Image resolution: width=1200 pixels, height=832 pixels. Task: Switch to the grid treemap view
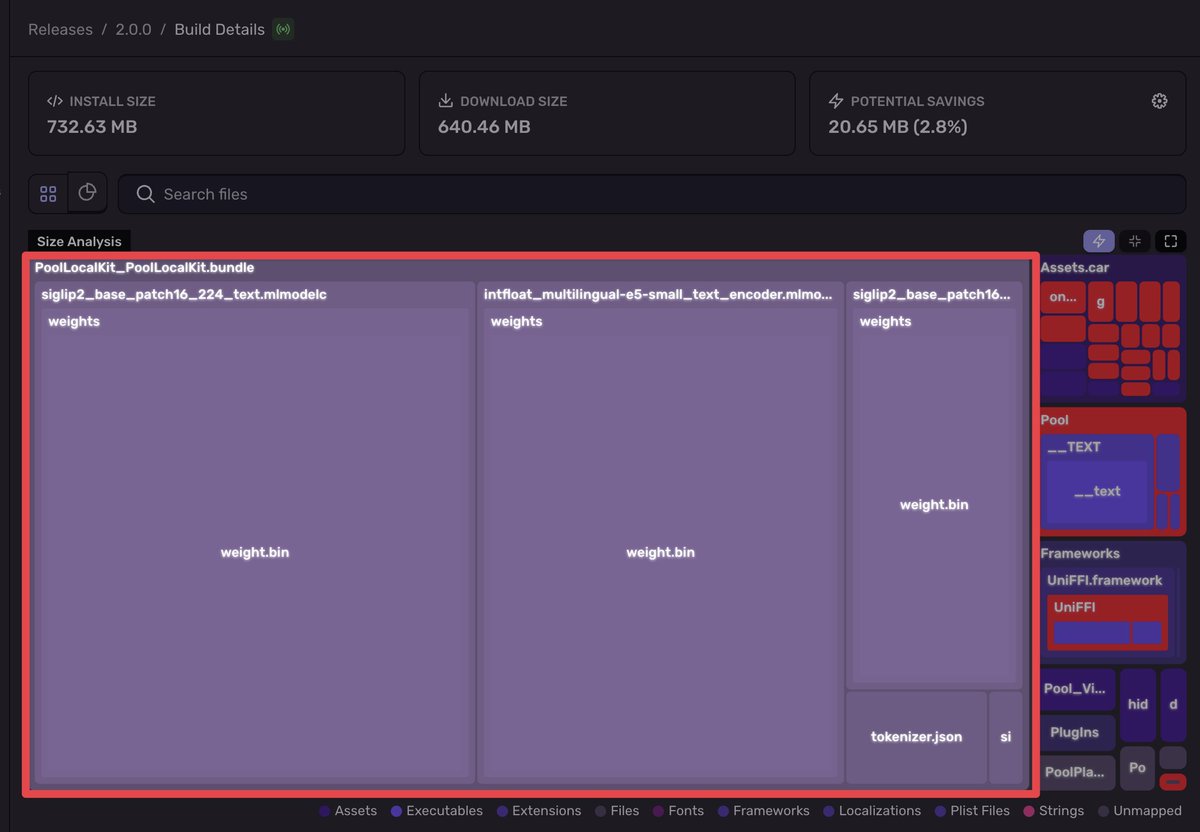point(48,193)
